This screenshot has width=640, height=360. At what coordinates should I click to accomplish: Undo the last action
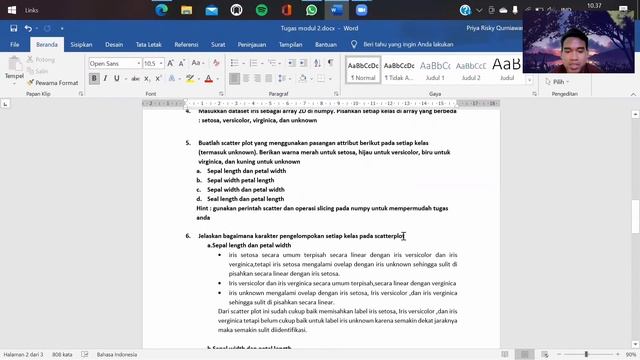pos(28,28)
